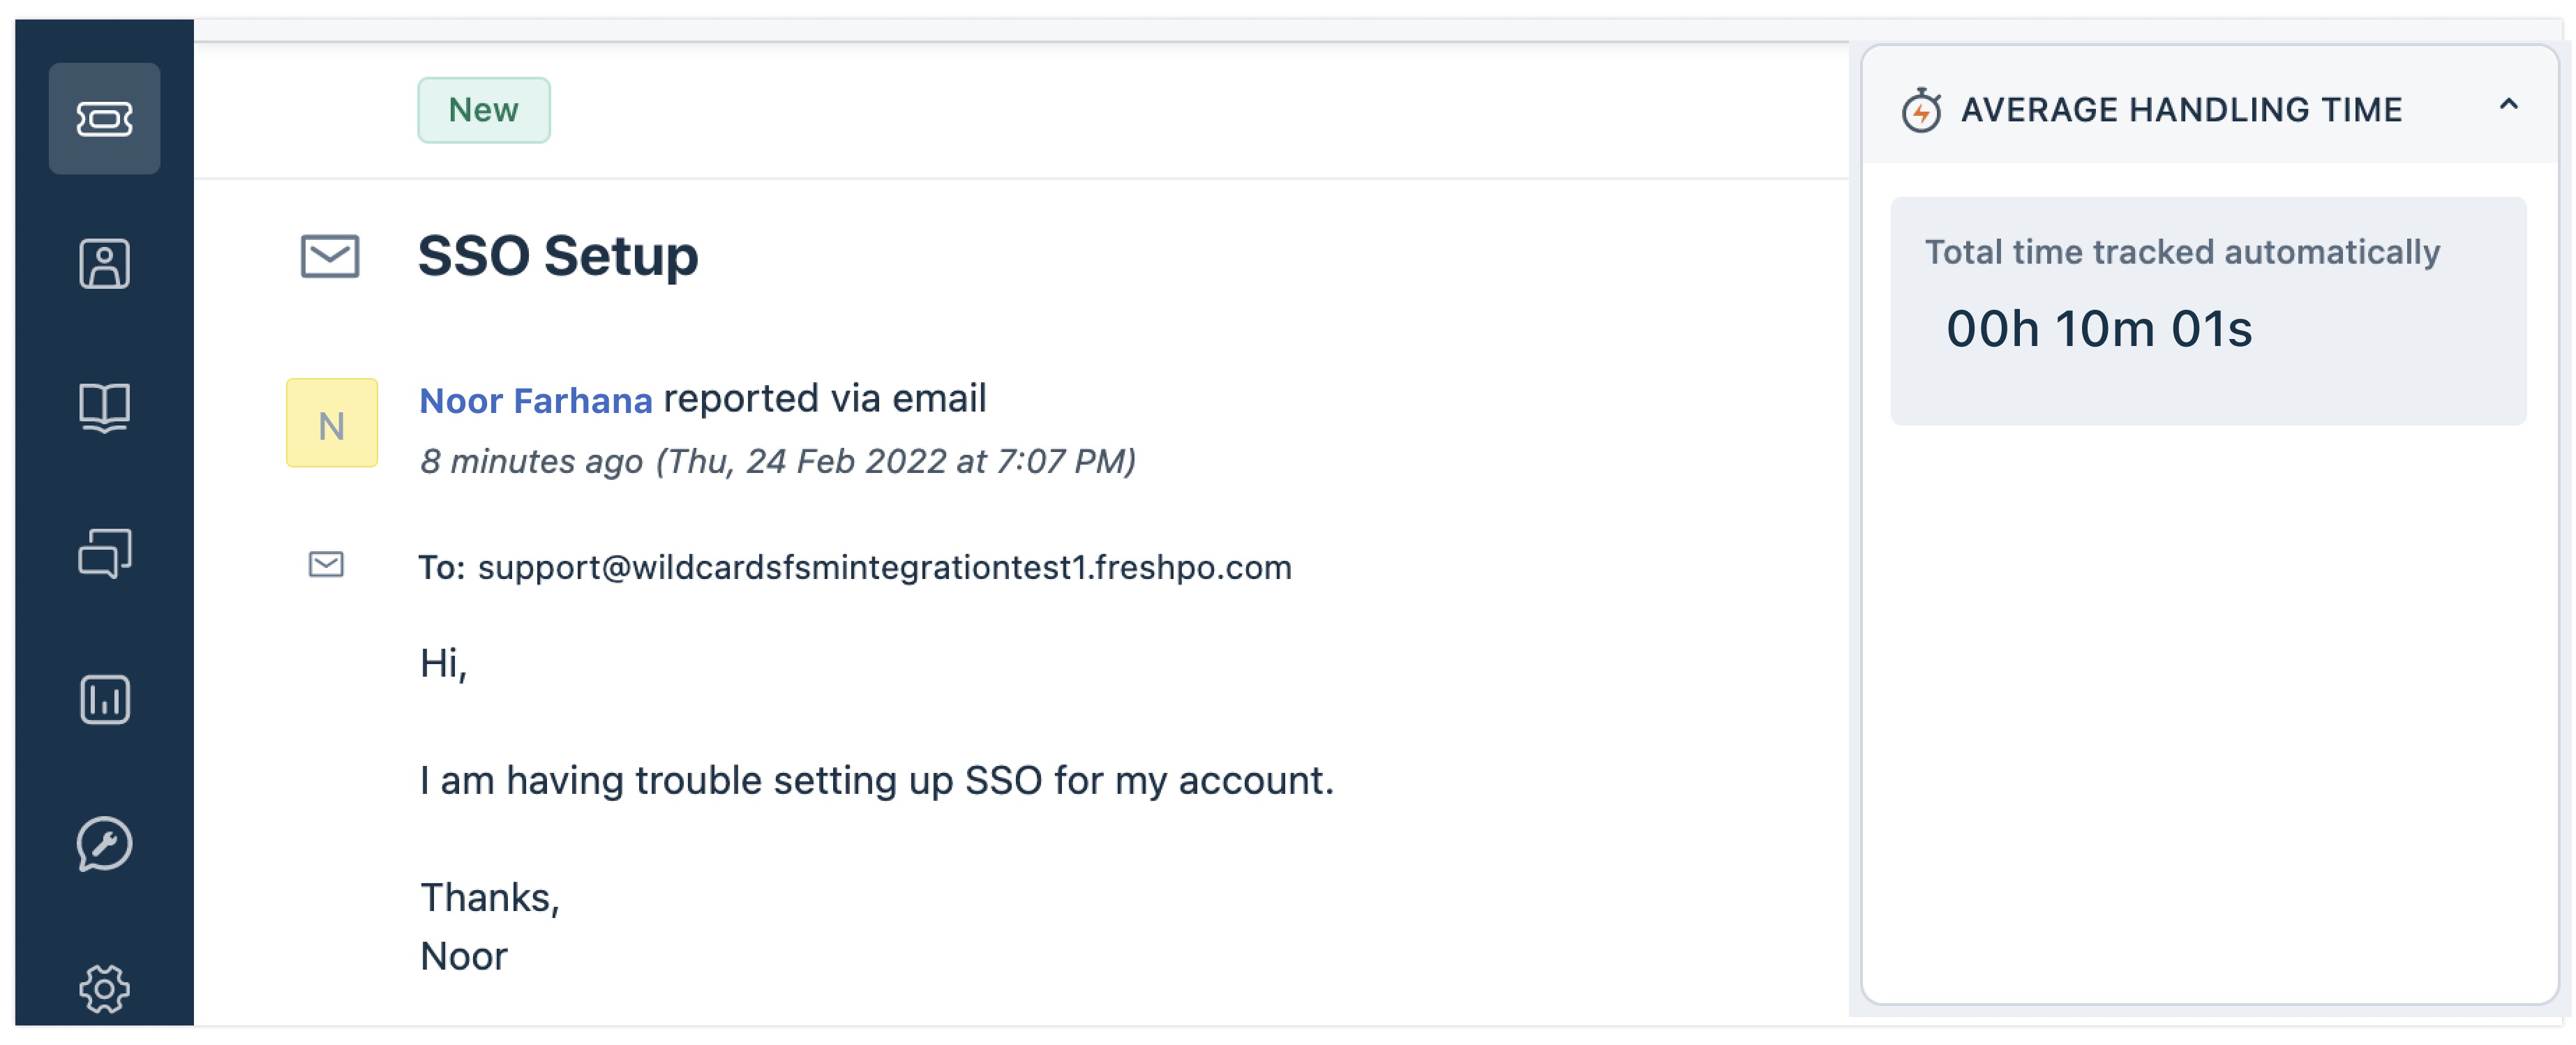Open the Tickets icon in sidebar
The image size is (2576, 1045).
click(104, 119)
